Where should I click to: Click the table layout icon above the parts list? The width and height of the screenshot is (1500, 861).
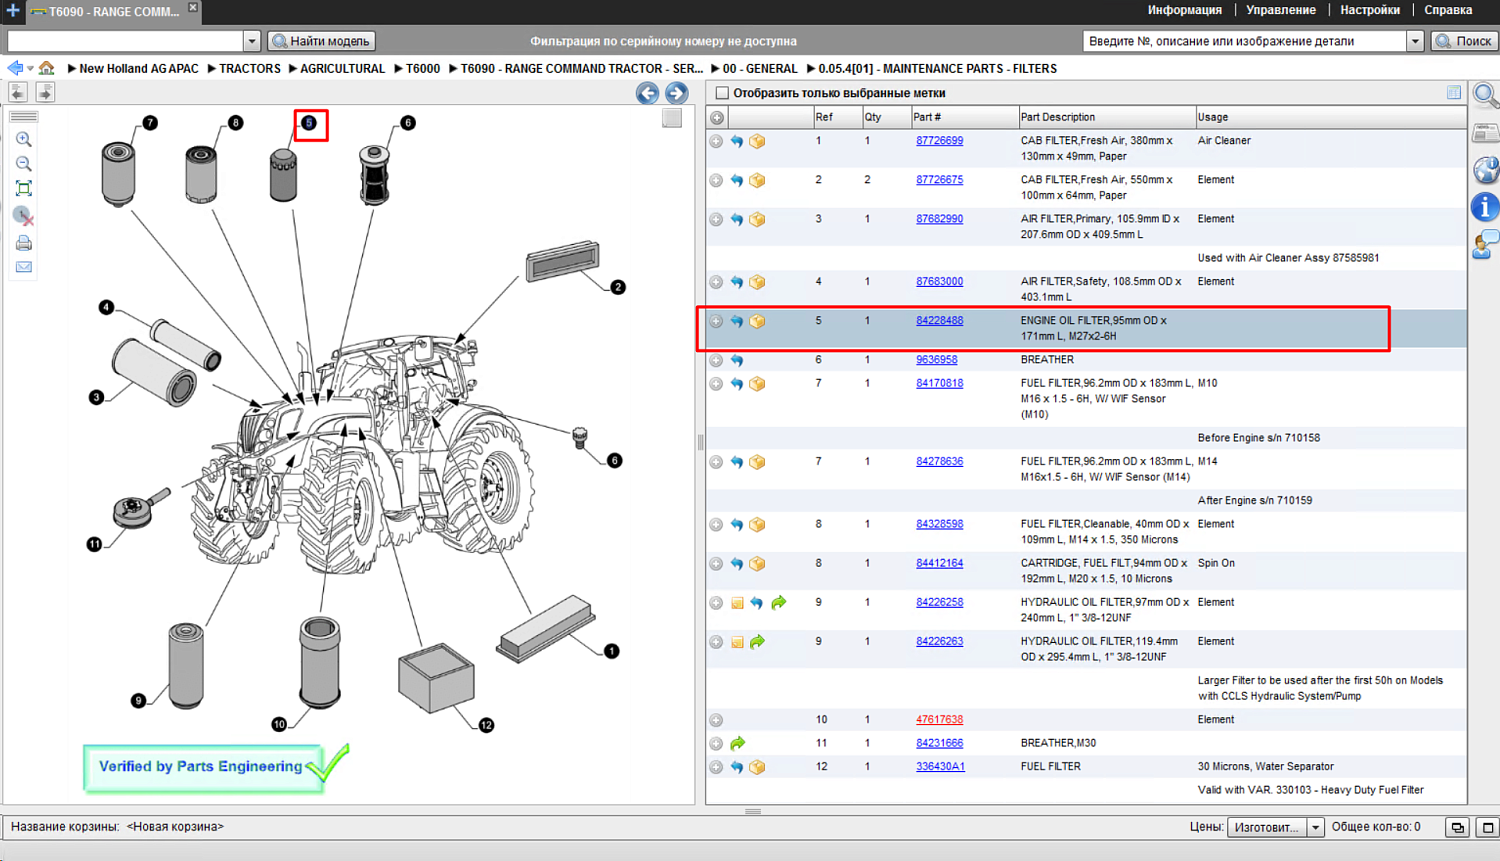point(1454,93)
